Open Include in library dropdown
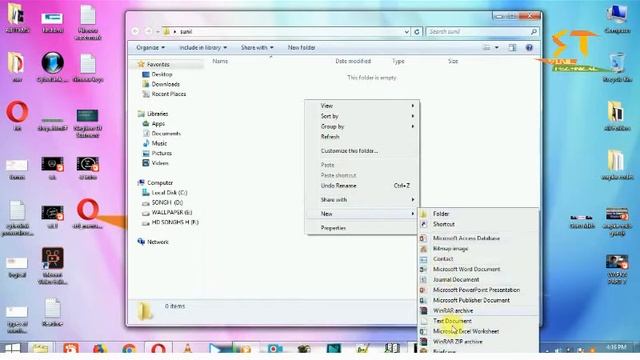640x360 pixels. [203, 48]
